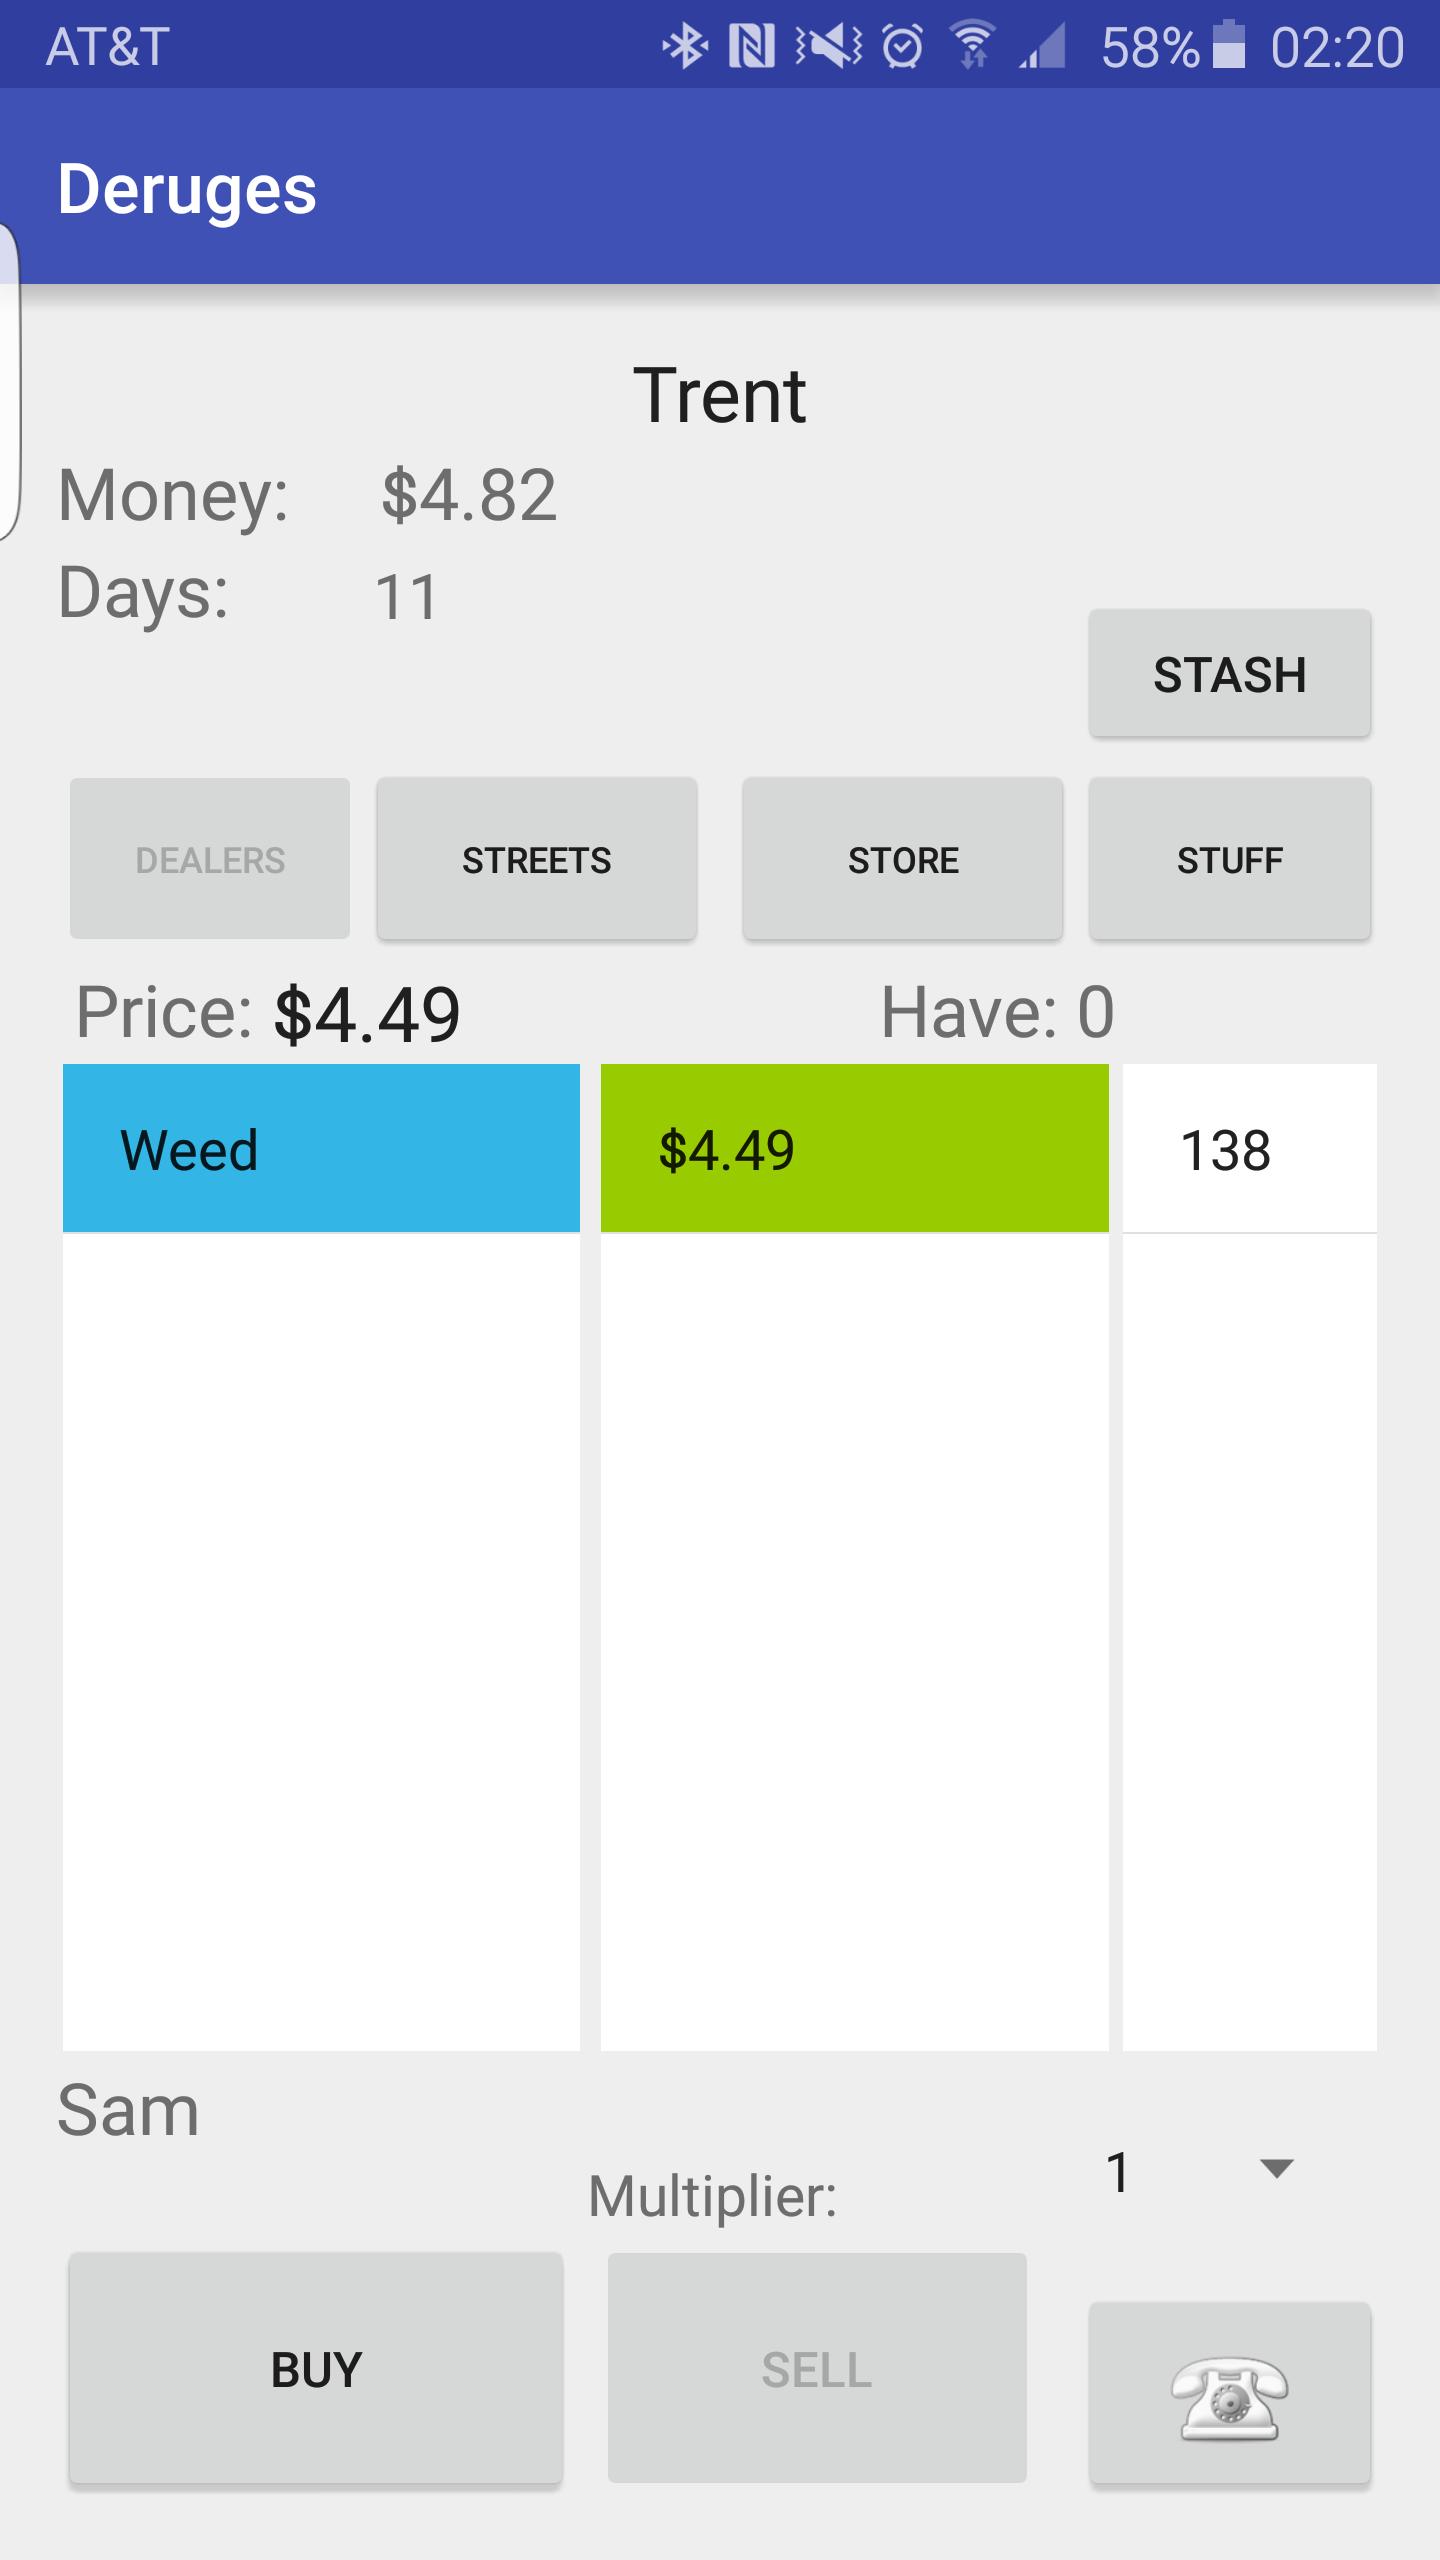Open the Multiplier dropdown arrow
Viewport: 1440px width, 2560px height.
(1277, 2168)
